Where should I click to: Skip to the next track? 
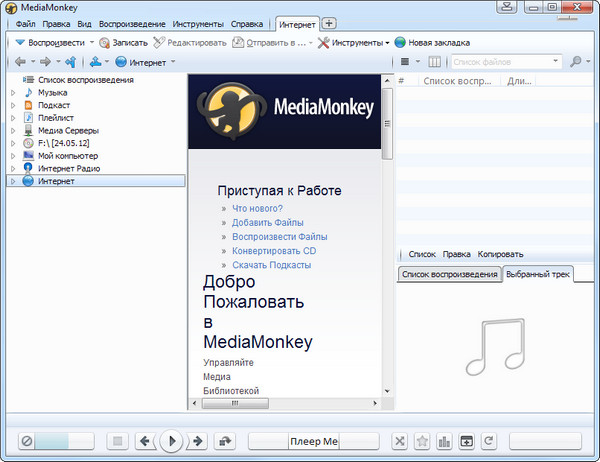coord(198,441)
